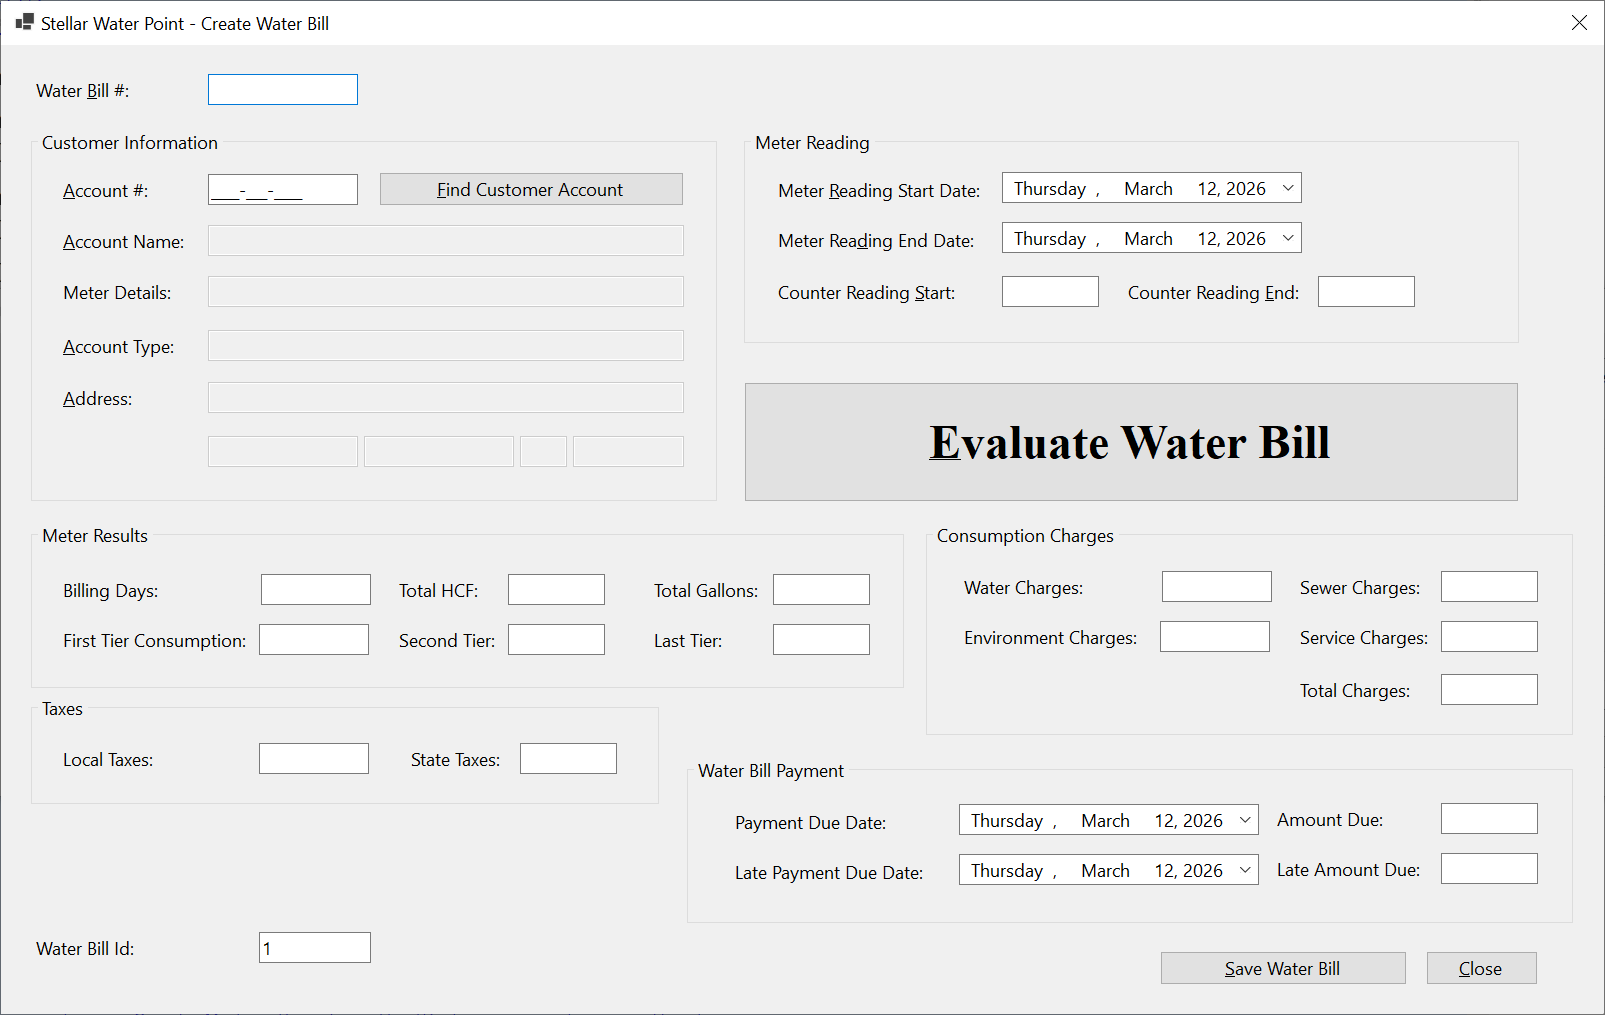Click the "Meter Reading" group title

coord(812,143)
